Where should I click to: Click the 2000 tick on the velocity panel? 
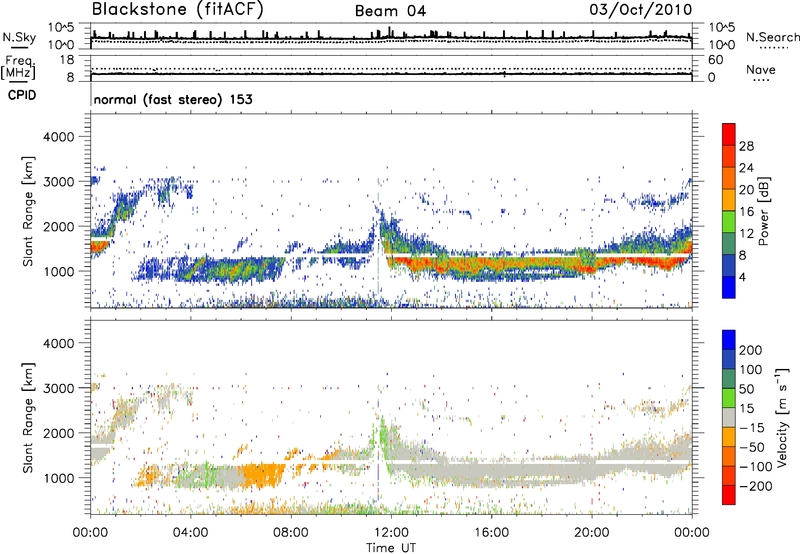pyautogui.click(x=59, y=433)
